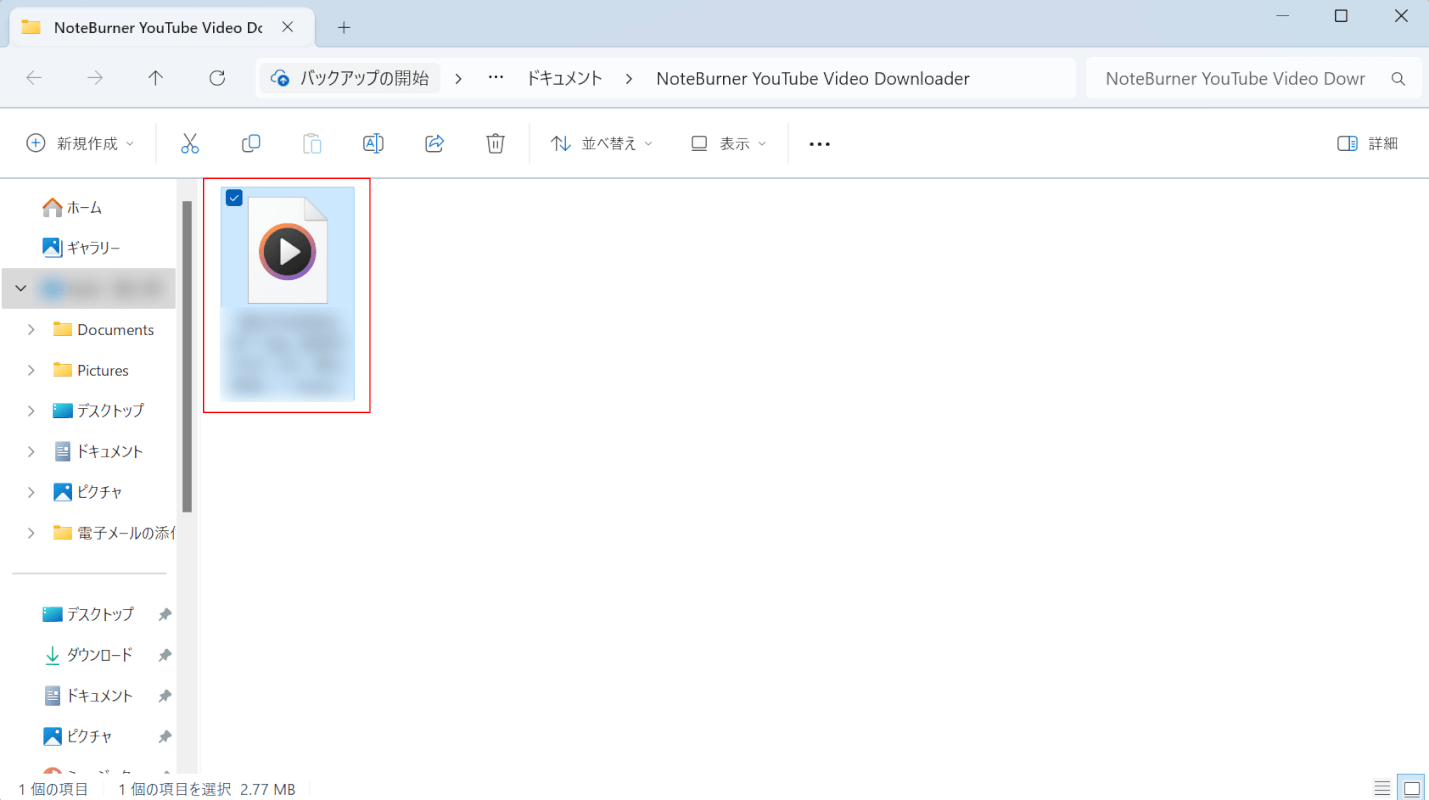Uncheck the selected video file checkbox

[x=234, y=198]
